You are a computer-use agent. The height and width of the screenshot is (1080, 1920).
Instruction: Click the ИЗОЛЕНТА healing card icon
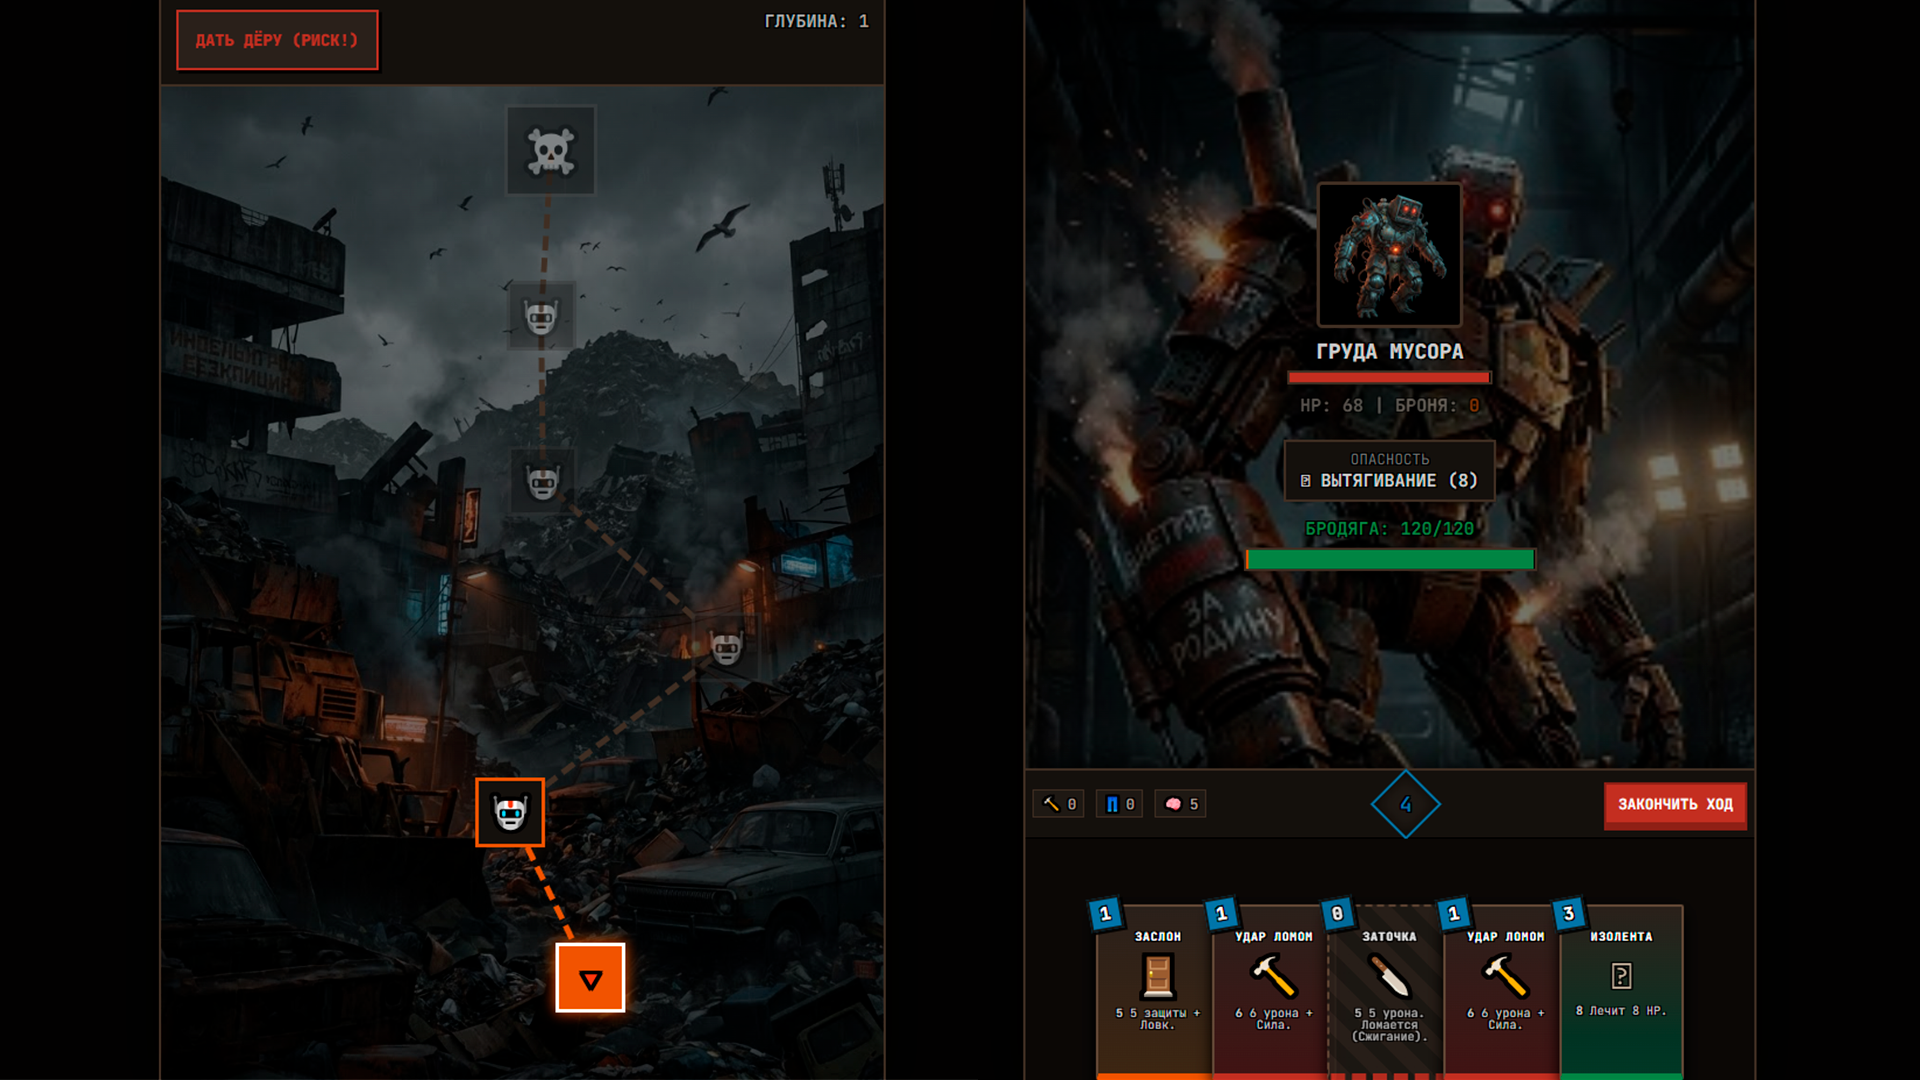point(1621,975)
